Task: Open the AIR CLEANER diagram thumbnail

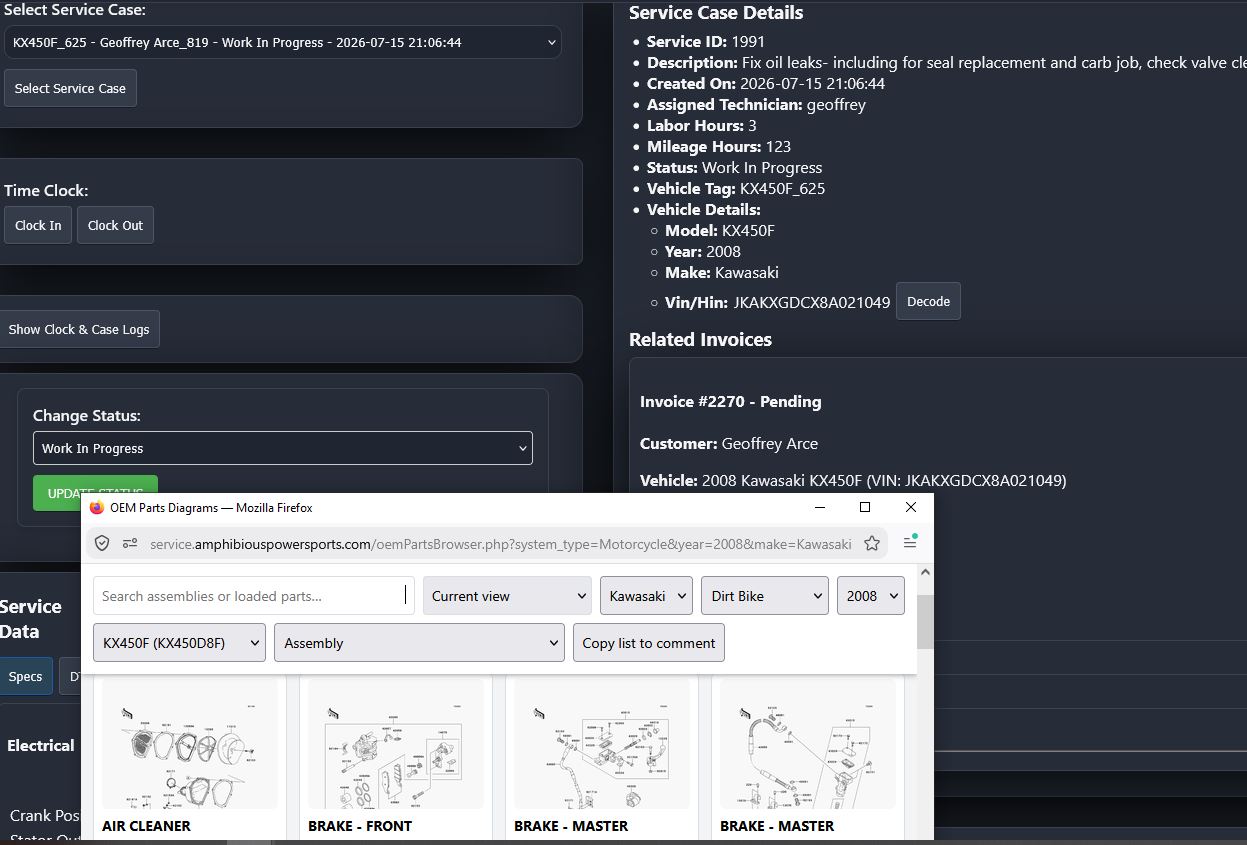Action: click(190, 744)
